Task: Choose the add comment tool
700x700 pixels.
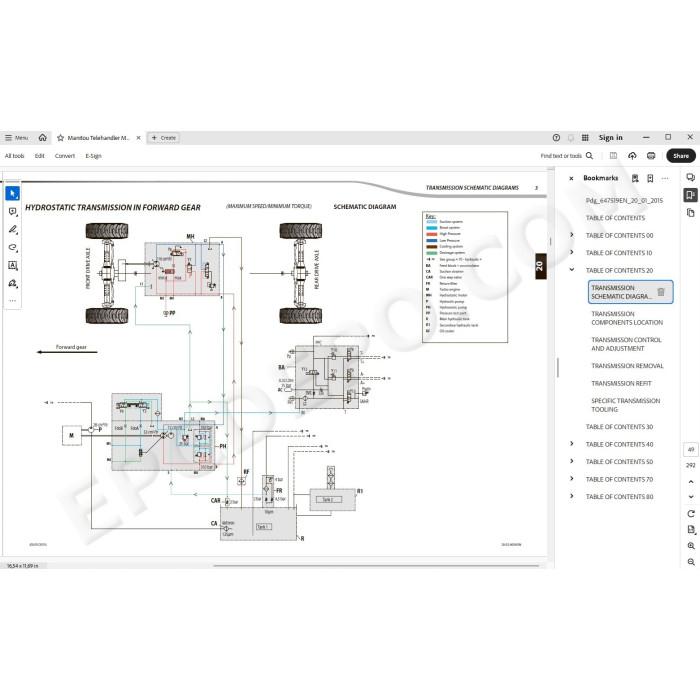Action: point(12,212)
